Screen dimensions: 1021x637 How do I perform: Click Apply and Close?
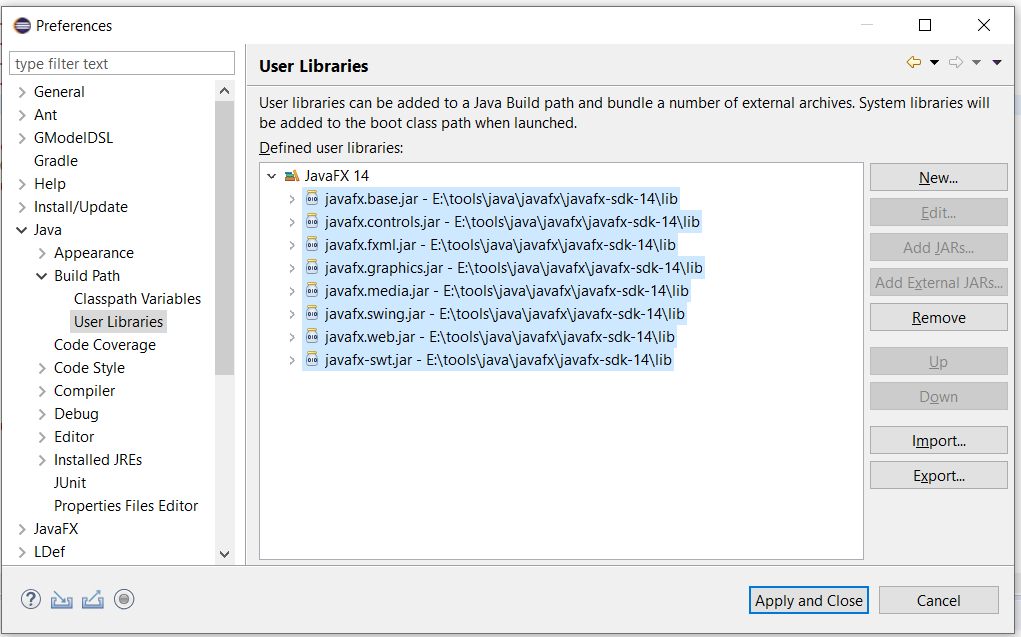coord(809,600)
